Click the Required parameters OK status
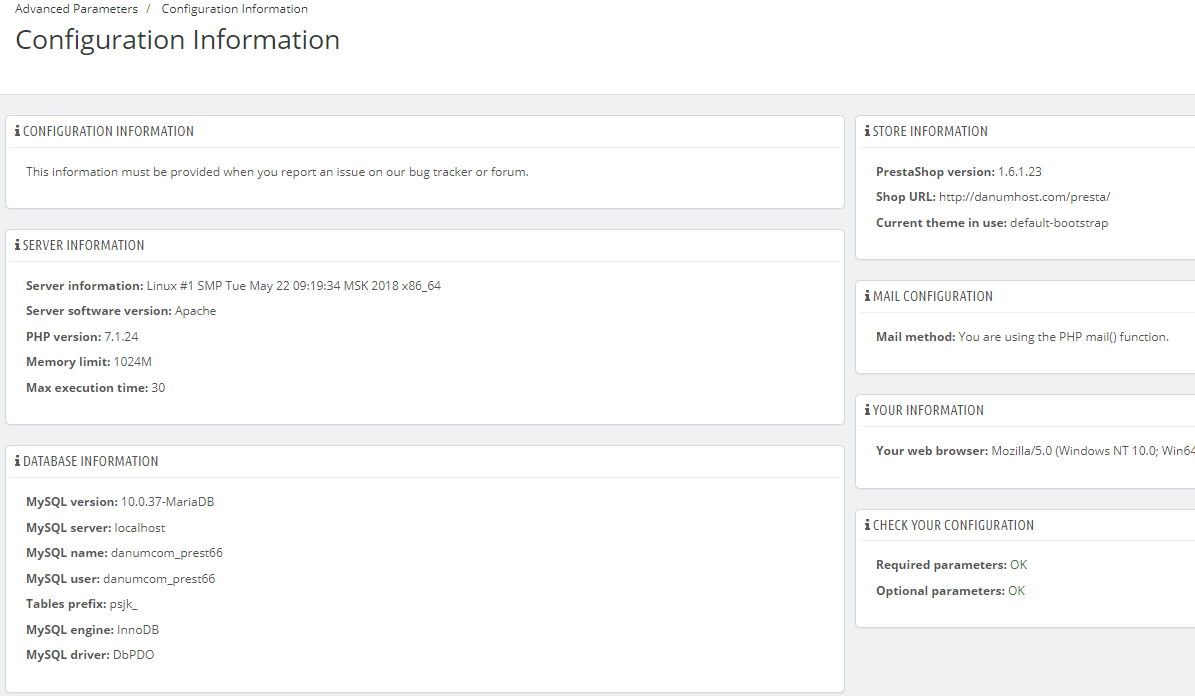This screenshot has width=1195, height=696. 1018,565
